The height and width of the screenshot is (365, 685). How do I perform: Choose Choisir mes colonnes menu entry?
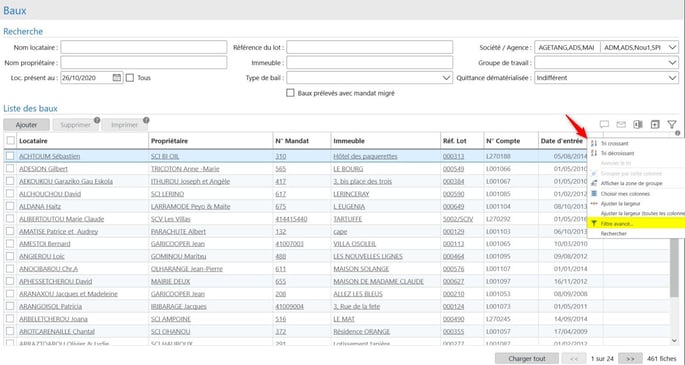(625, 193)
